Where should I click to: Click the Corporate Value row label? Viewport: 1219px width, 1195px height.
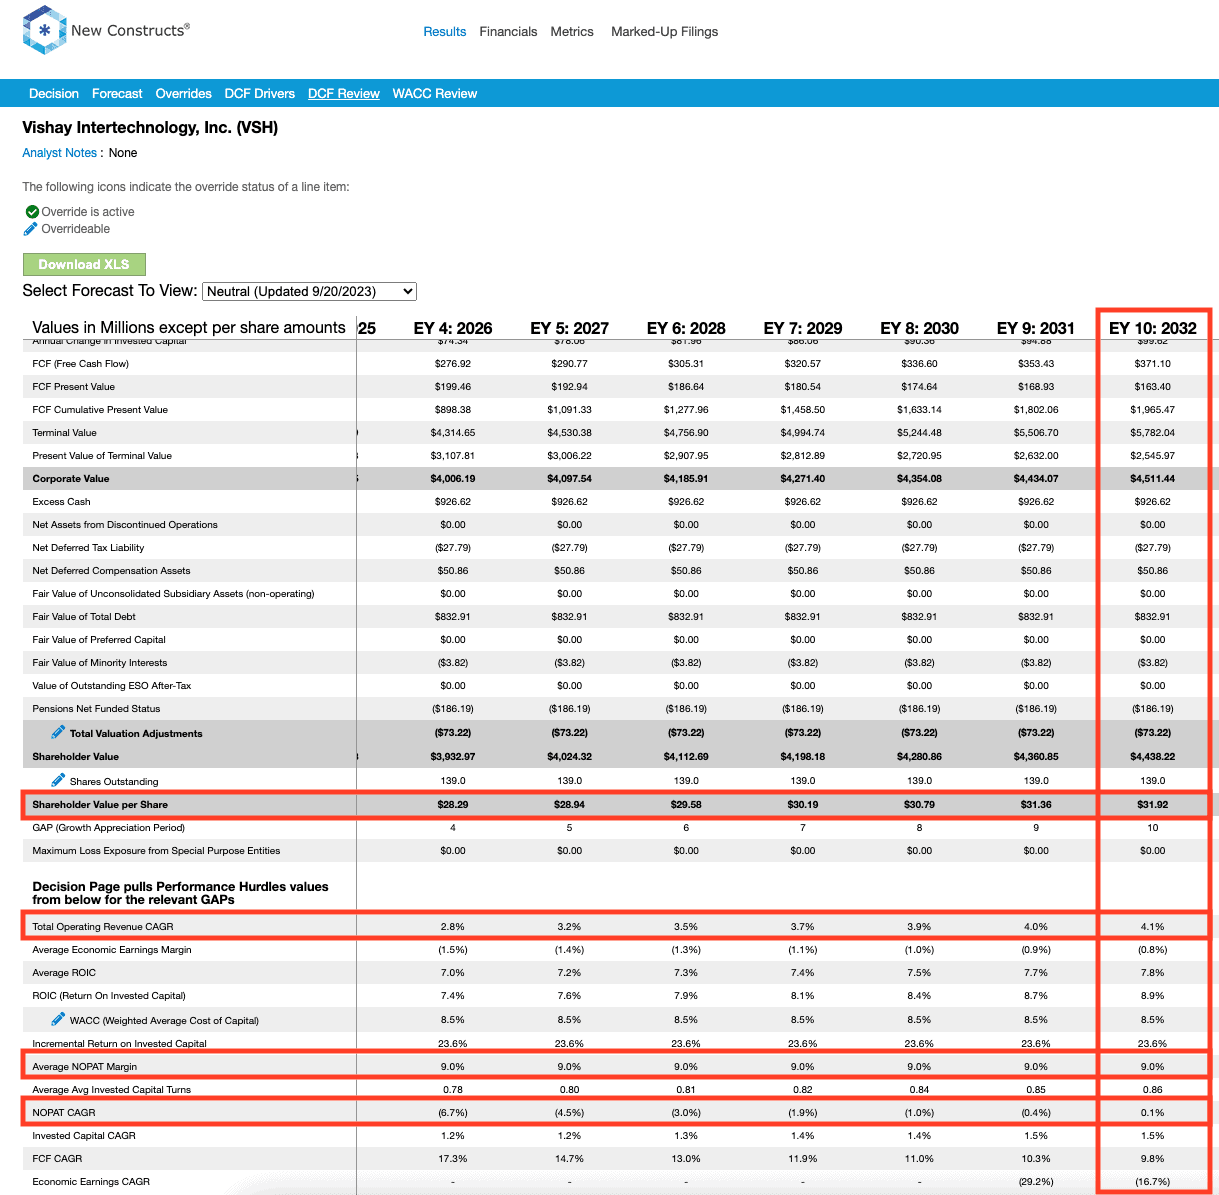[x=71, y=479]
